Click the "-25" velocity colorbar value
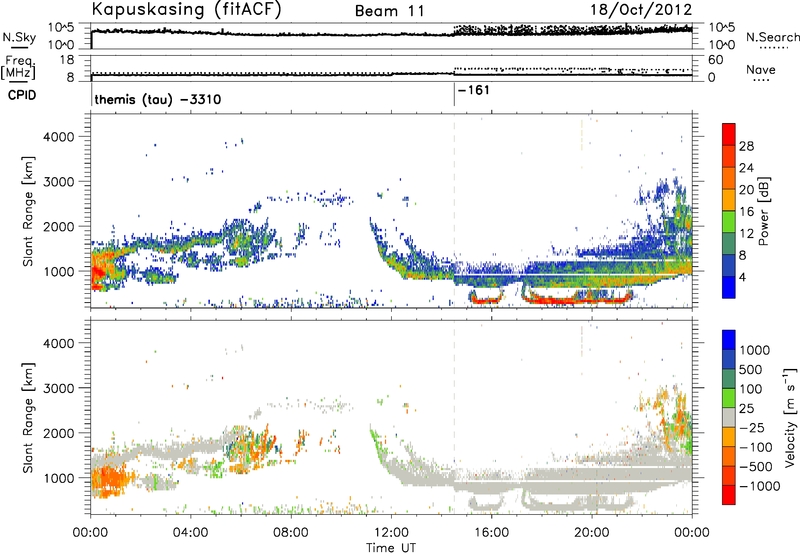 [751, 427]
